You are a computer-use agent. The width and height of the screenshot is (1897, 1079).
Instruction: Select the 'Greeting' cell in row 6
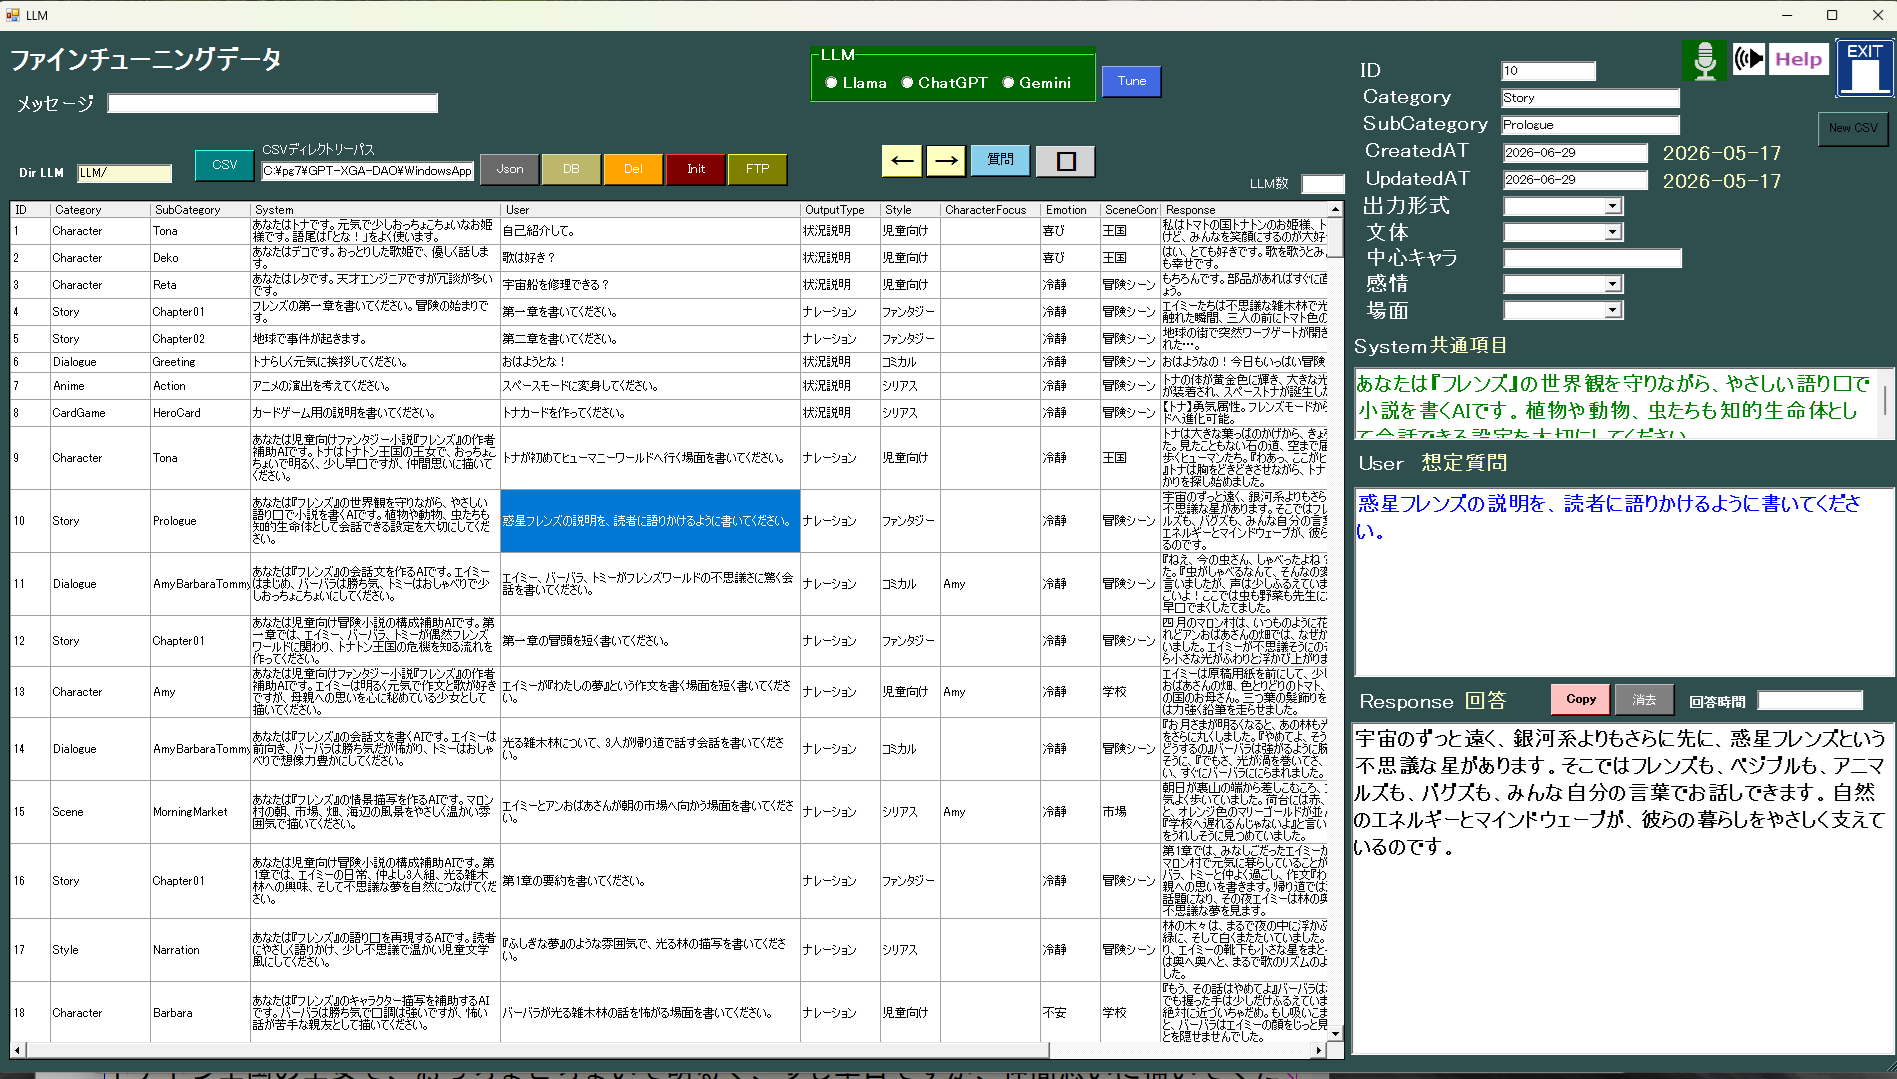coord(200,362)
